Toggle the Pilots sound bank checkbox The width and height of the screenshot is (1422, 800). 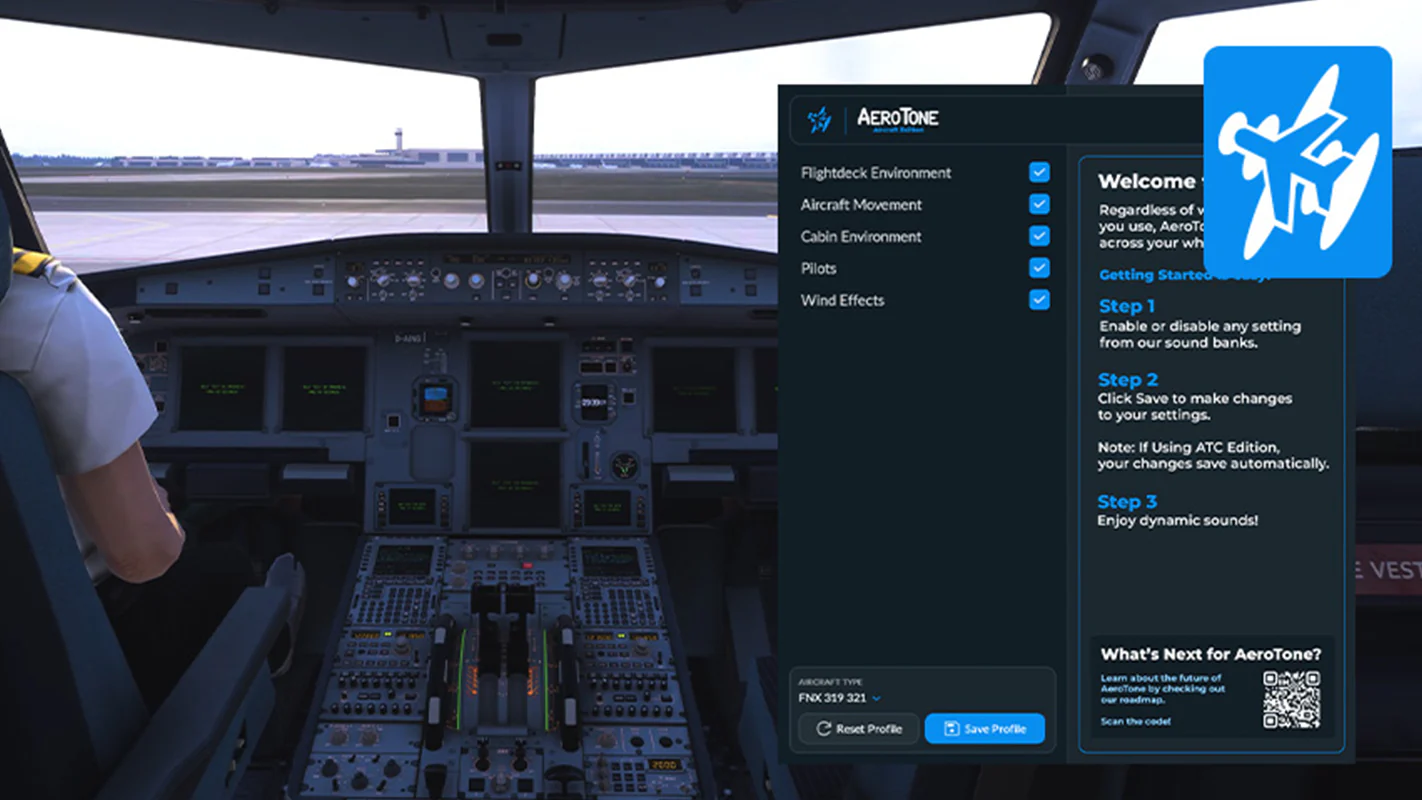click(1040, 268)
